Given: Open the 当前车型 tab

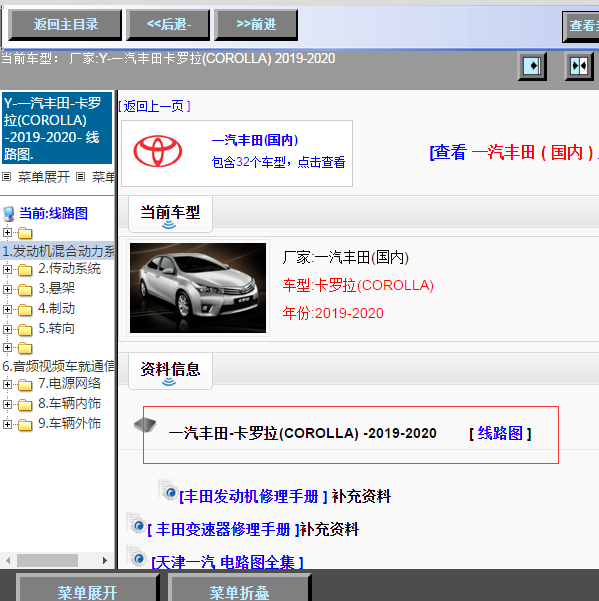Looking at the screenshot, I should [x=170, y=214].
